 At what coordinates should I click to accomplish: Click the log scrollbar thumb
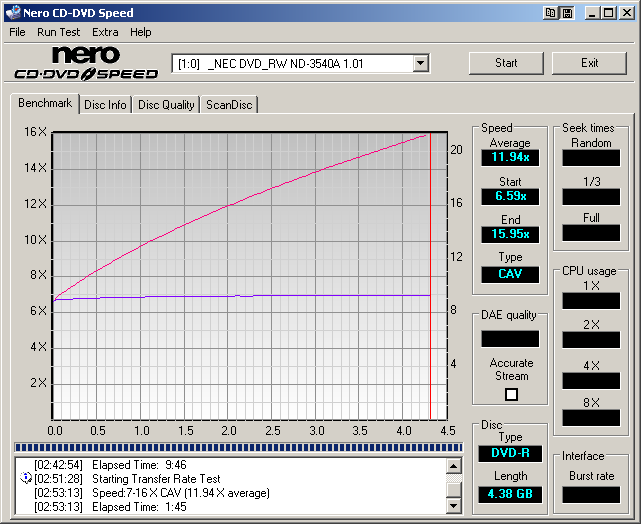tap(454, 490)
